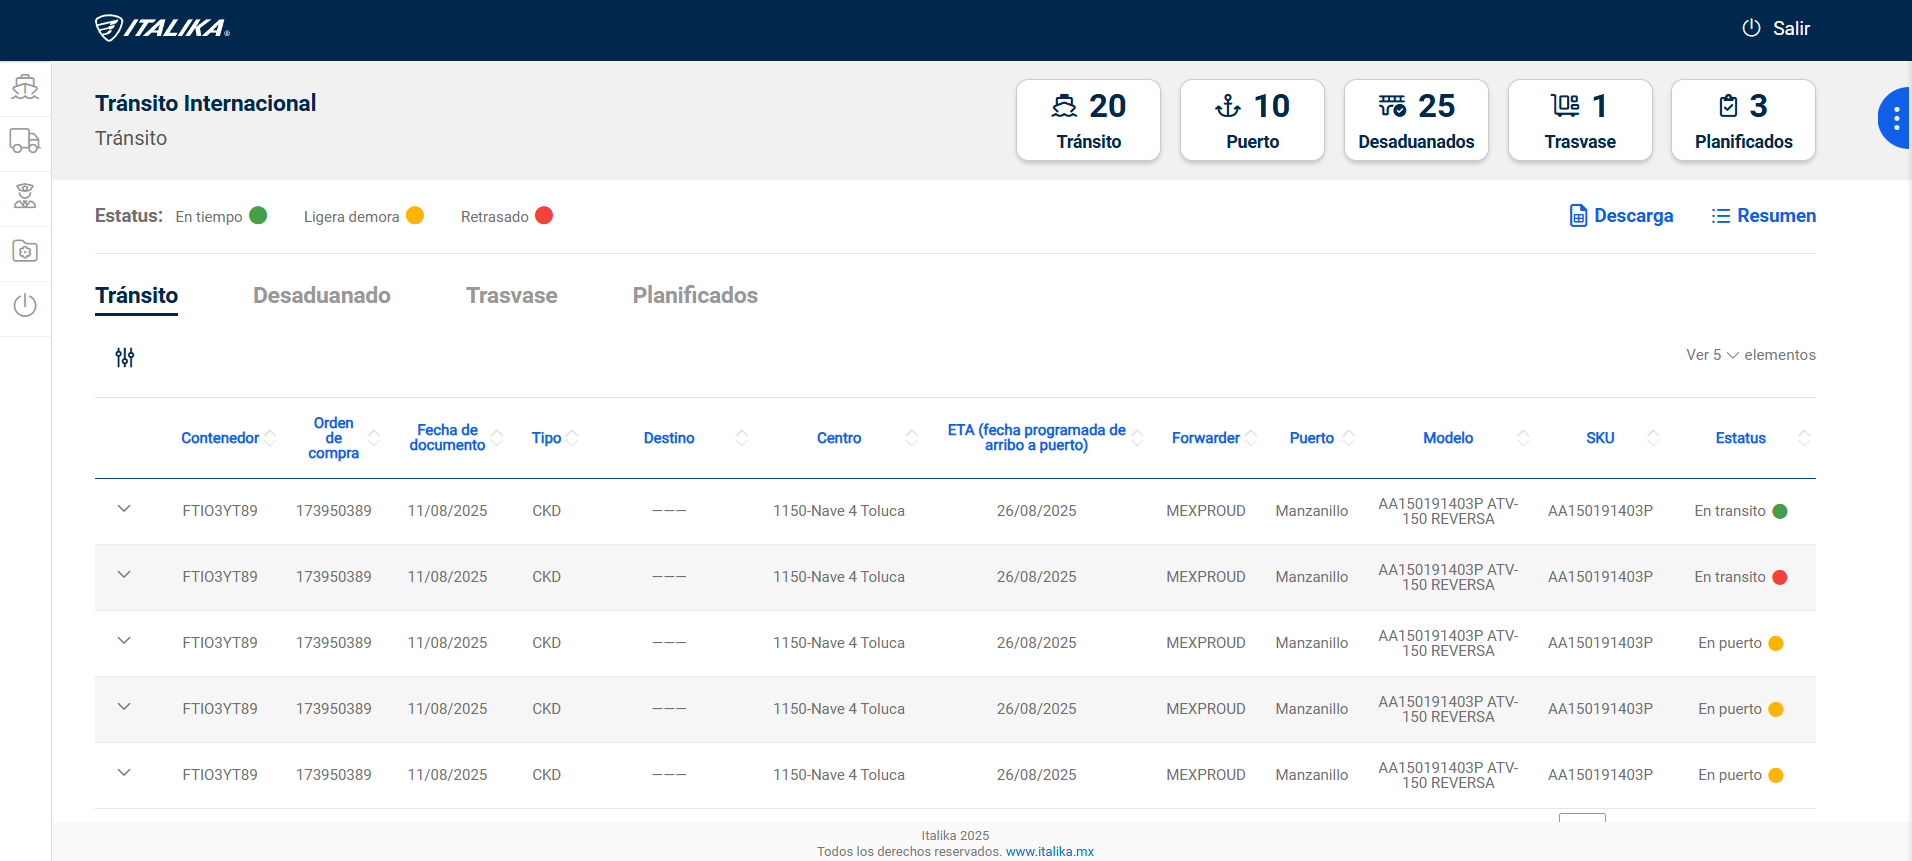
Task: Click the red Retrasado status dot
Action: 544,216
